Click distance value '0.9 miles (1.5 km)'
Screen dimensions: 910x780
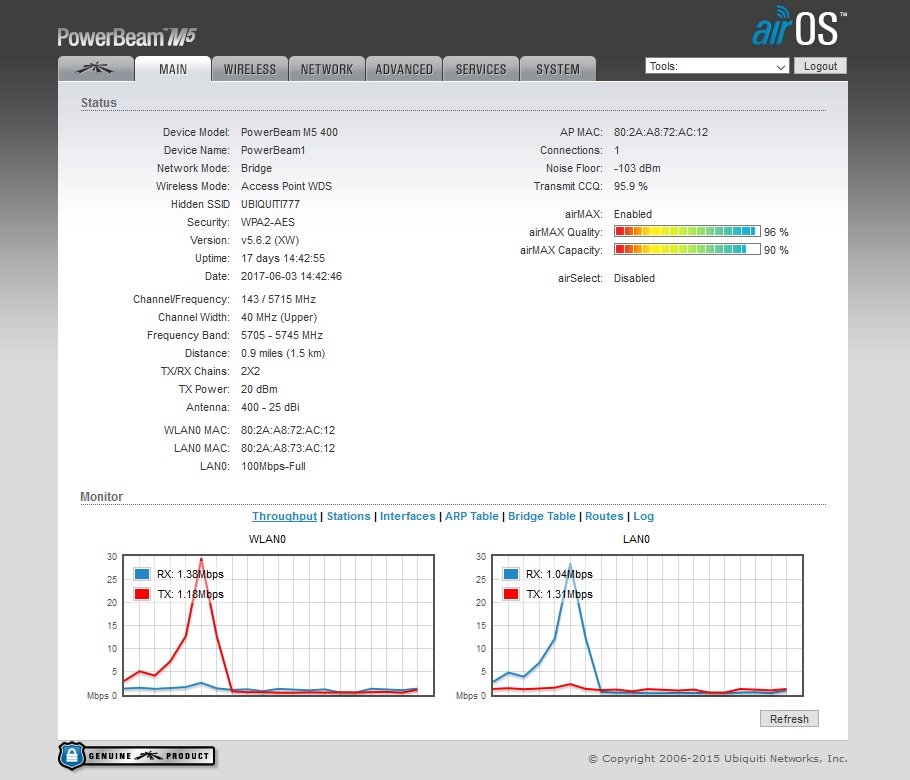click(x=283, y=353)
